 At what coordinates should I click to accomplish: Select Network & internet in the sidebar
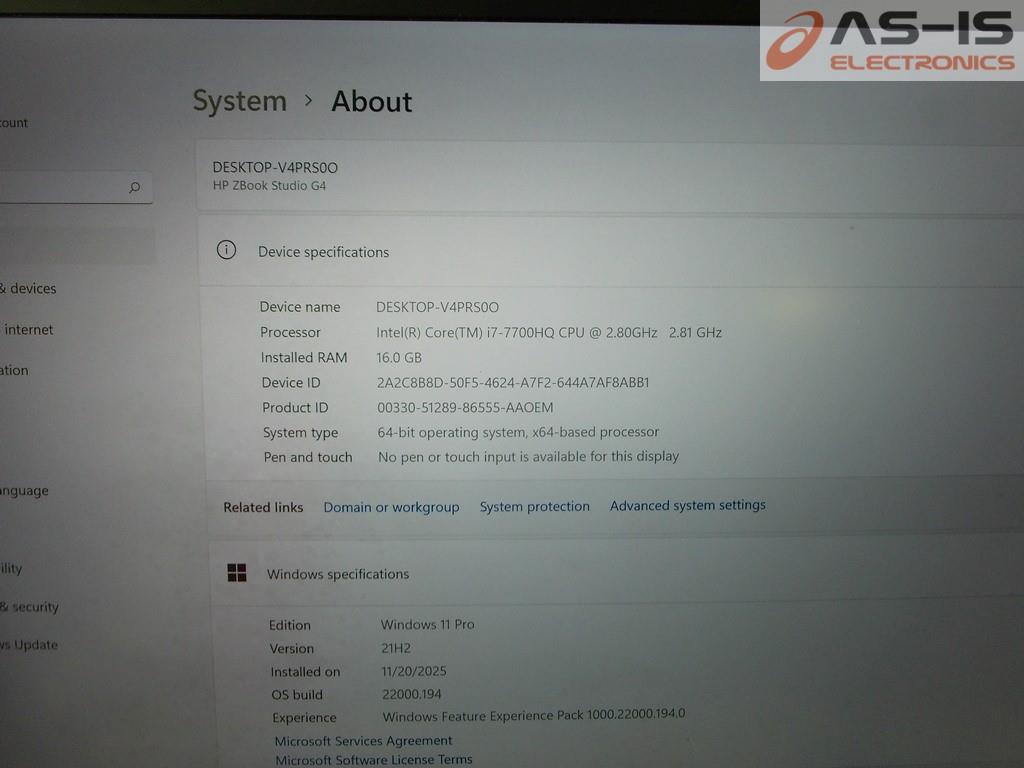coord(28,329)
